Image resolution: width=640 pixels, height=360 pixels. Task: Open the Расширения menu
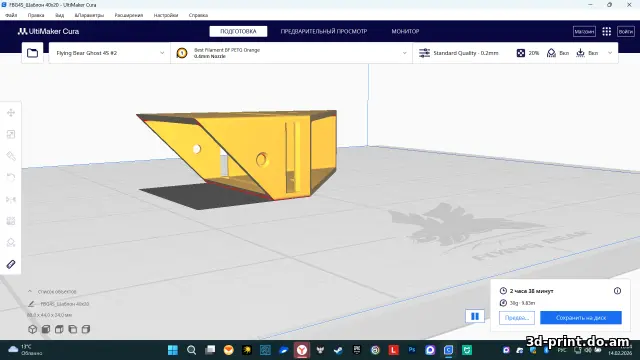coord(129,15)
